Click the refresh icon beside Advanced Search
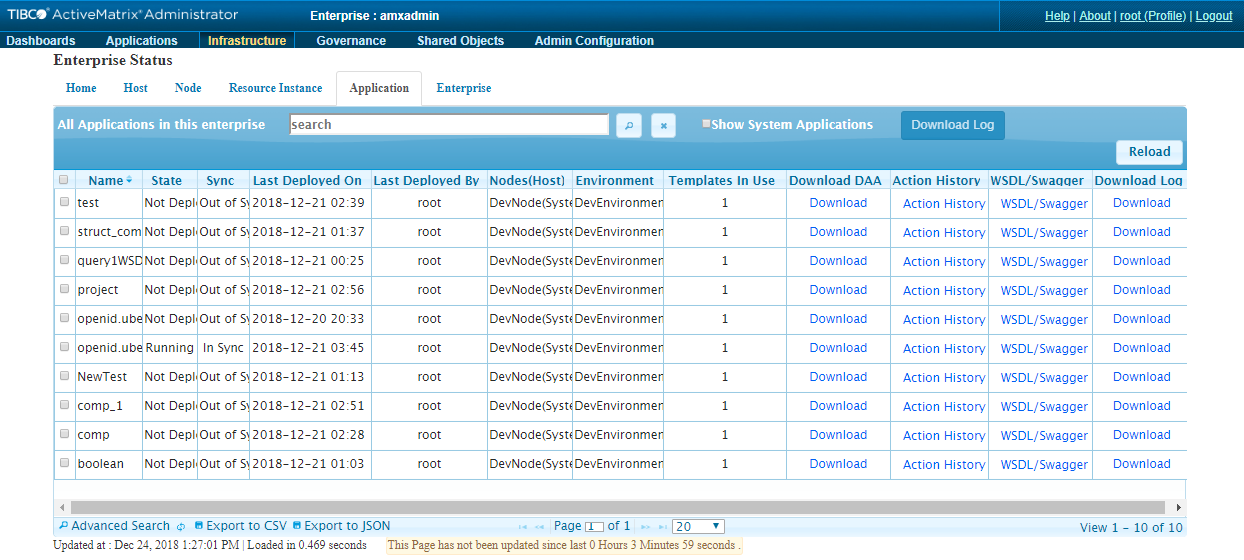This screenshot has width=1244, height=560. [x=181, y=527]
